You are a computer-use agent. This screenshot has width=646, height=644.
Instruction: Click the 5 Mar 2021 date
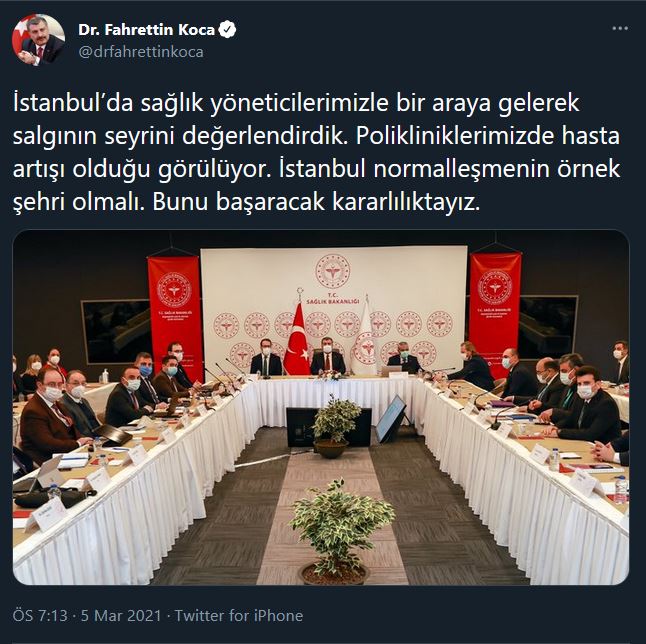[x=121, y=615]
